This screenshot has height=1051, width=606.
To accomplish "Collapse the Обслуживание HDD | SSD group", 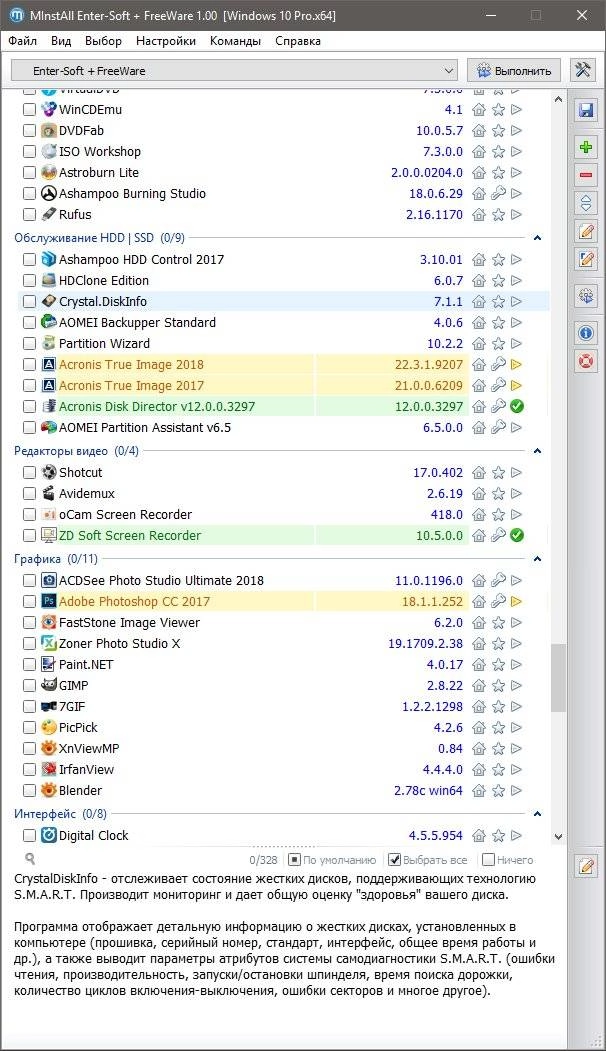I will (x=537, y=238).
